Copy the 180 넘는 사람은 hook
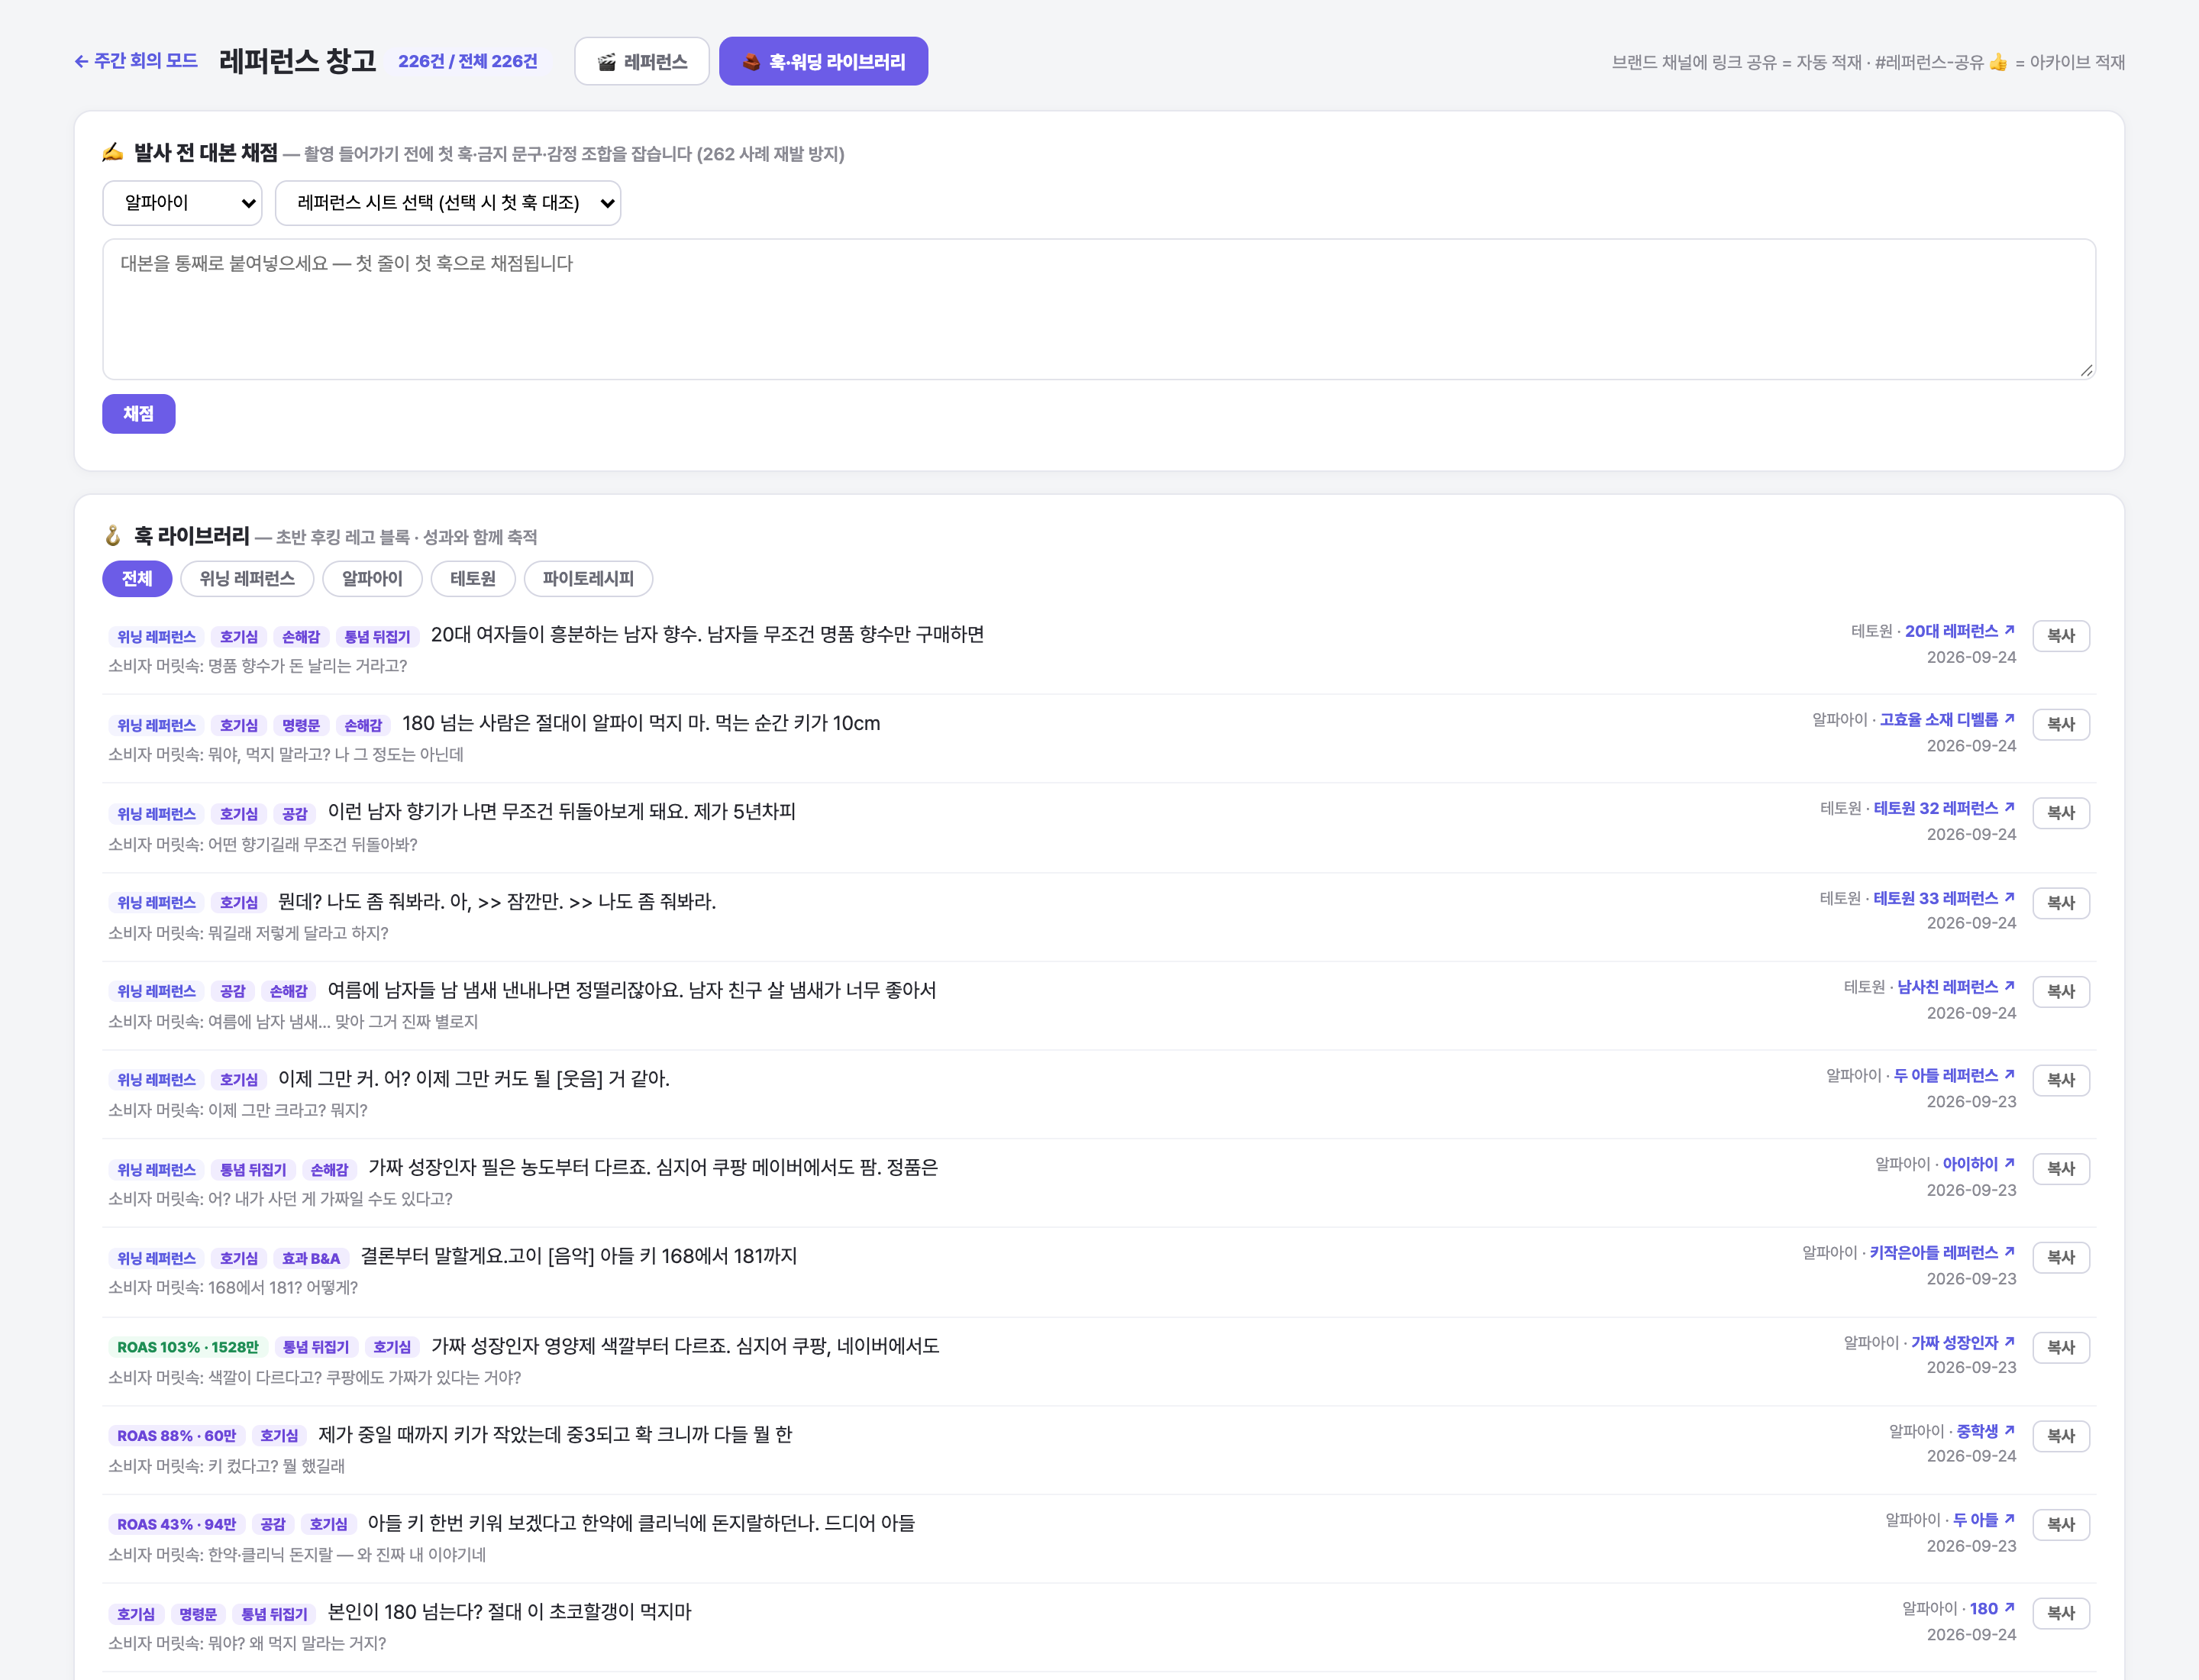The image size is (2199, 1680). coord(2061,724)
